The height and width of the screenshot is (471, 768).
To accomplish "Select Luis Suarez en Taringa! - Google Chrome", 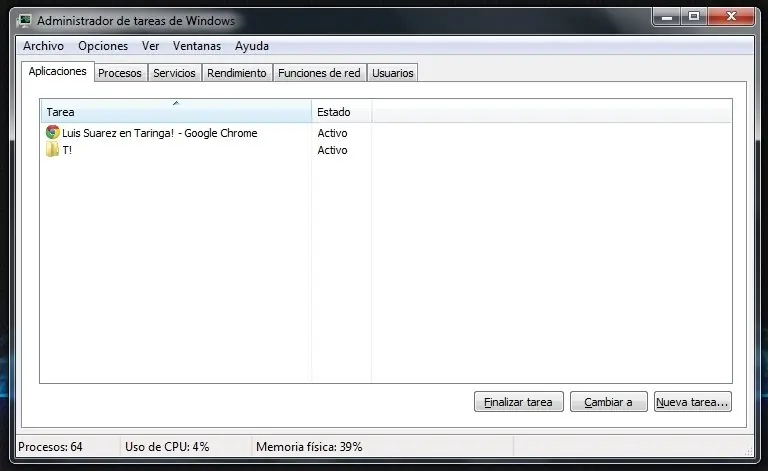I will coord(160,133).
